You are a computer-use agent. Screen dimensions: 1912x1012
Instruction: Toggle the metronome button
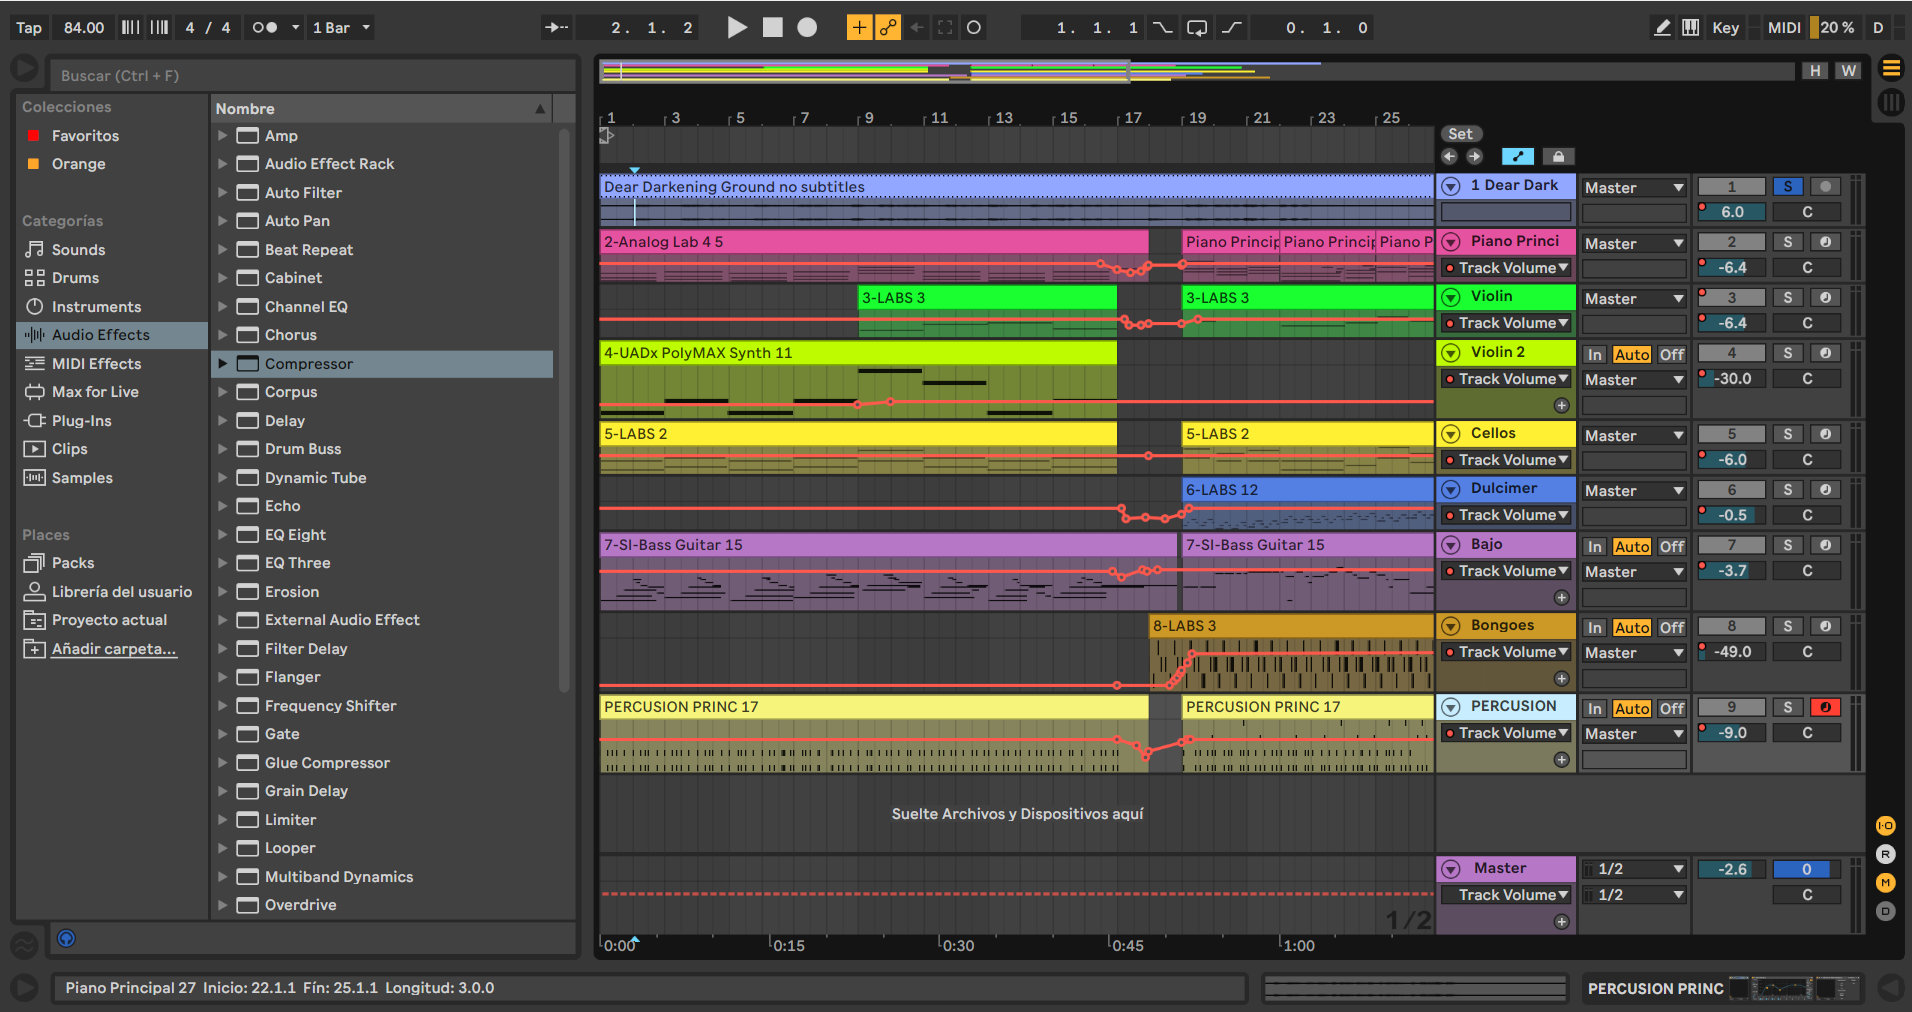pyautogui.click(x=264, y=28)
